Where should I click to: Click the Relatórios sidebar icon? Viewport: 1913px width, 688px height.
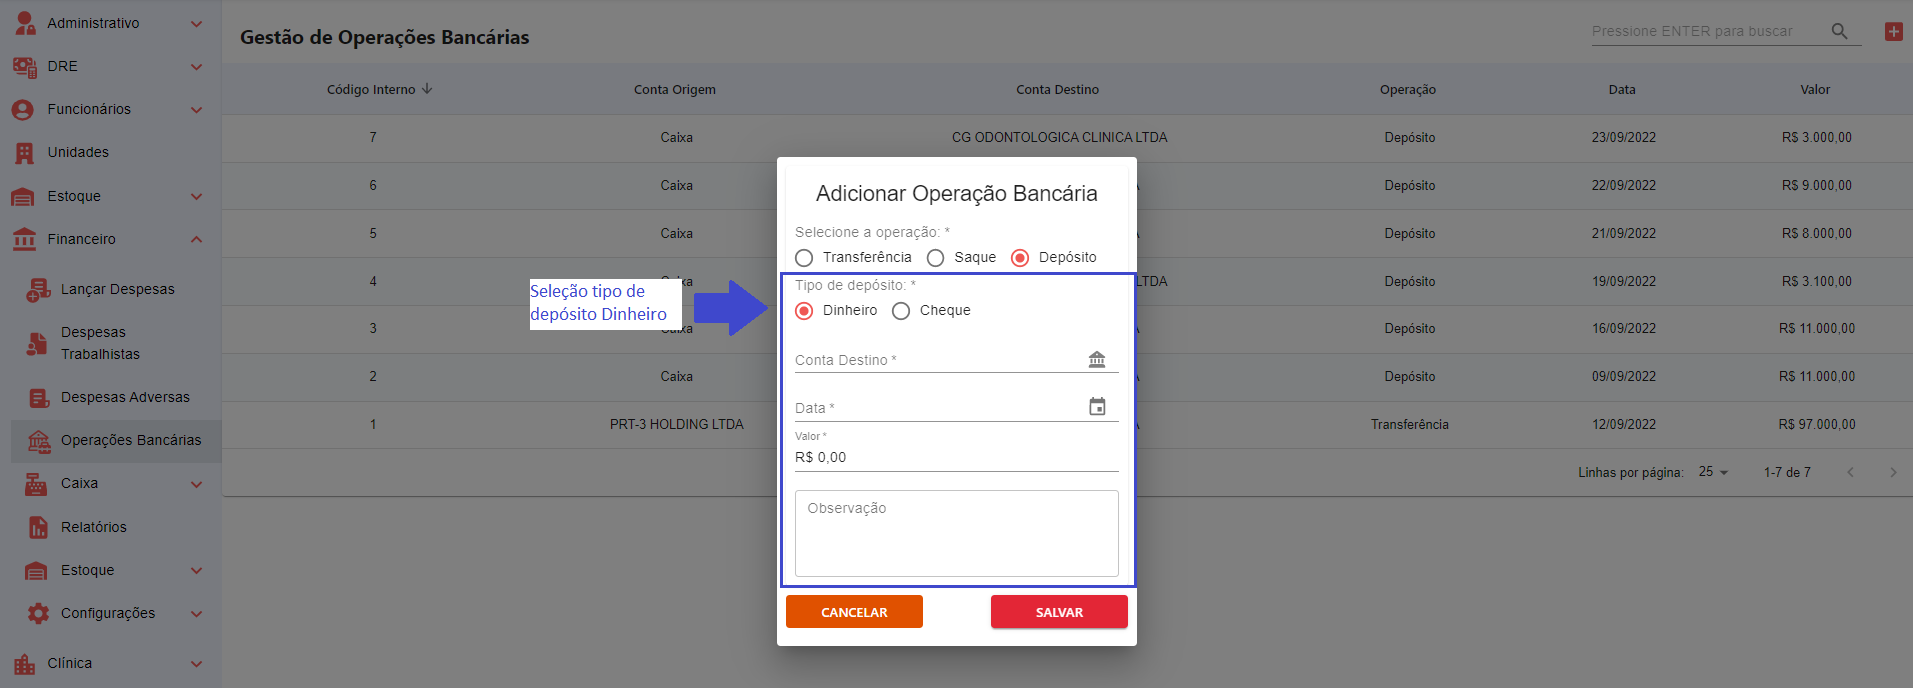point(38,527)
